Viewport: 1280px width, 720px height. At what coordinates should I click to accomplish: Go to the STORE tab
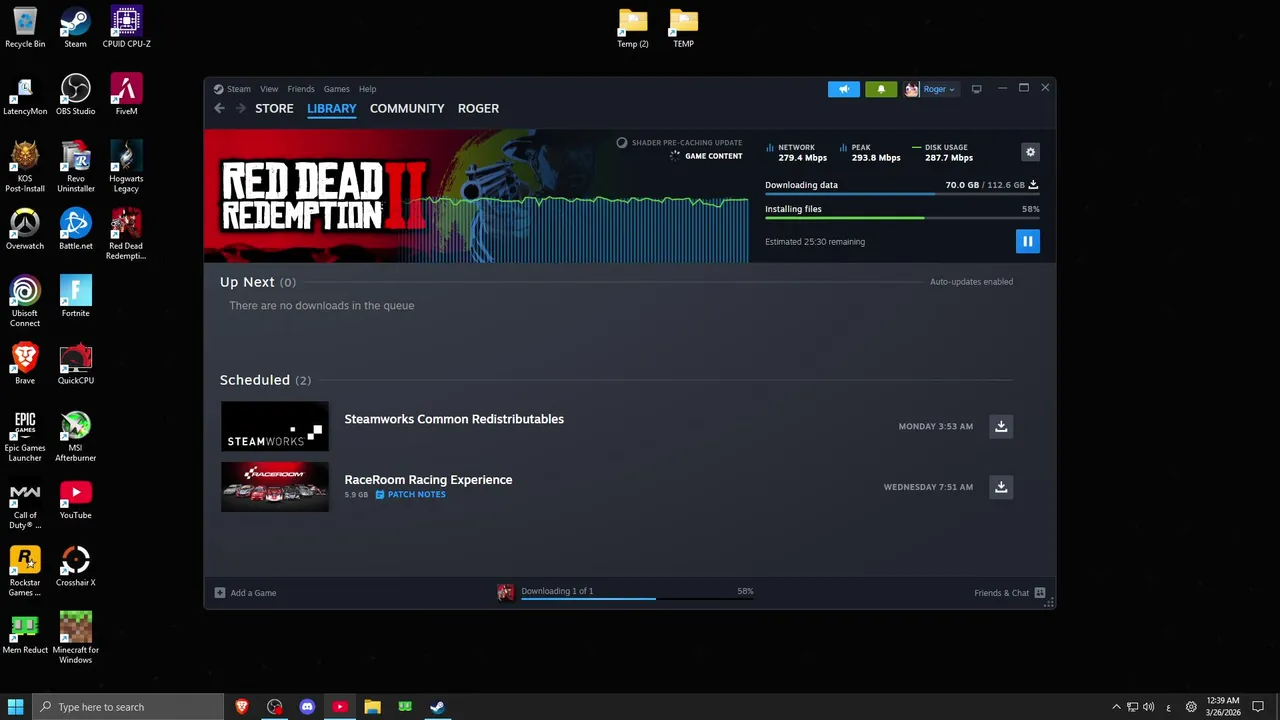pyautogui.click(x=274, y=108)
